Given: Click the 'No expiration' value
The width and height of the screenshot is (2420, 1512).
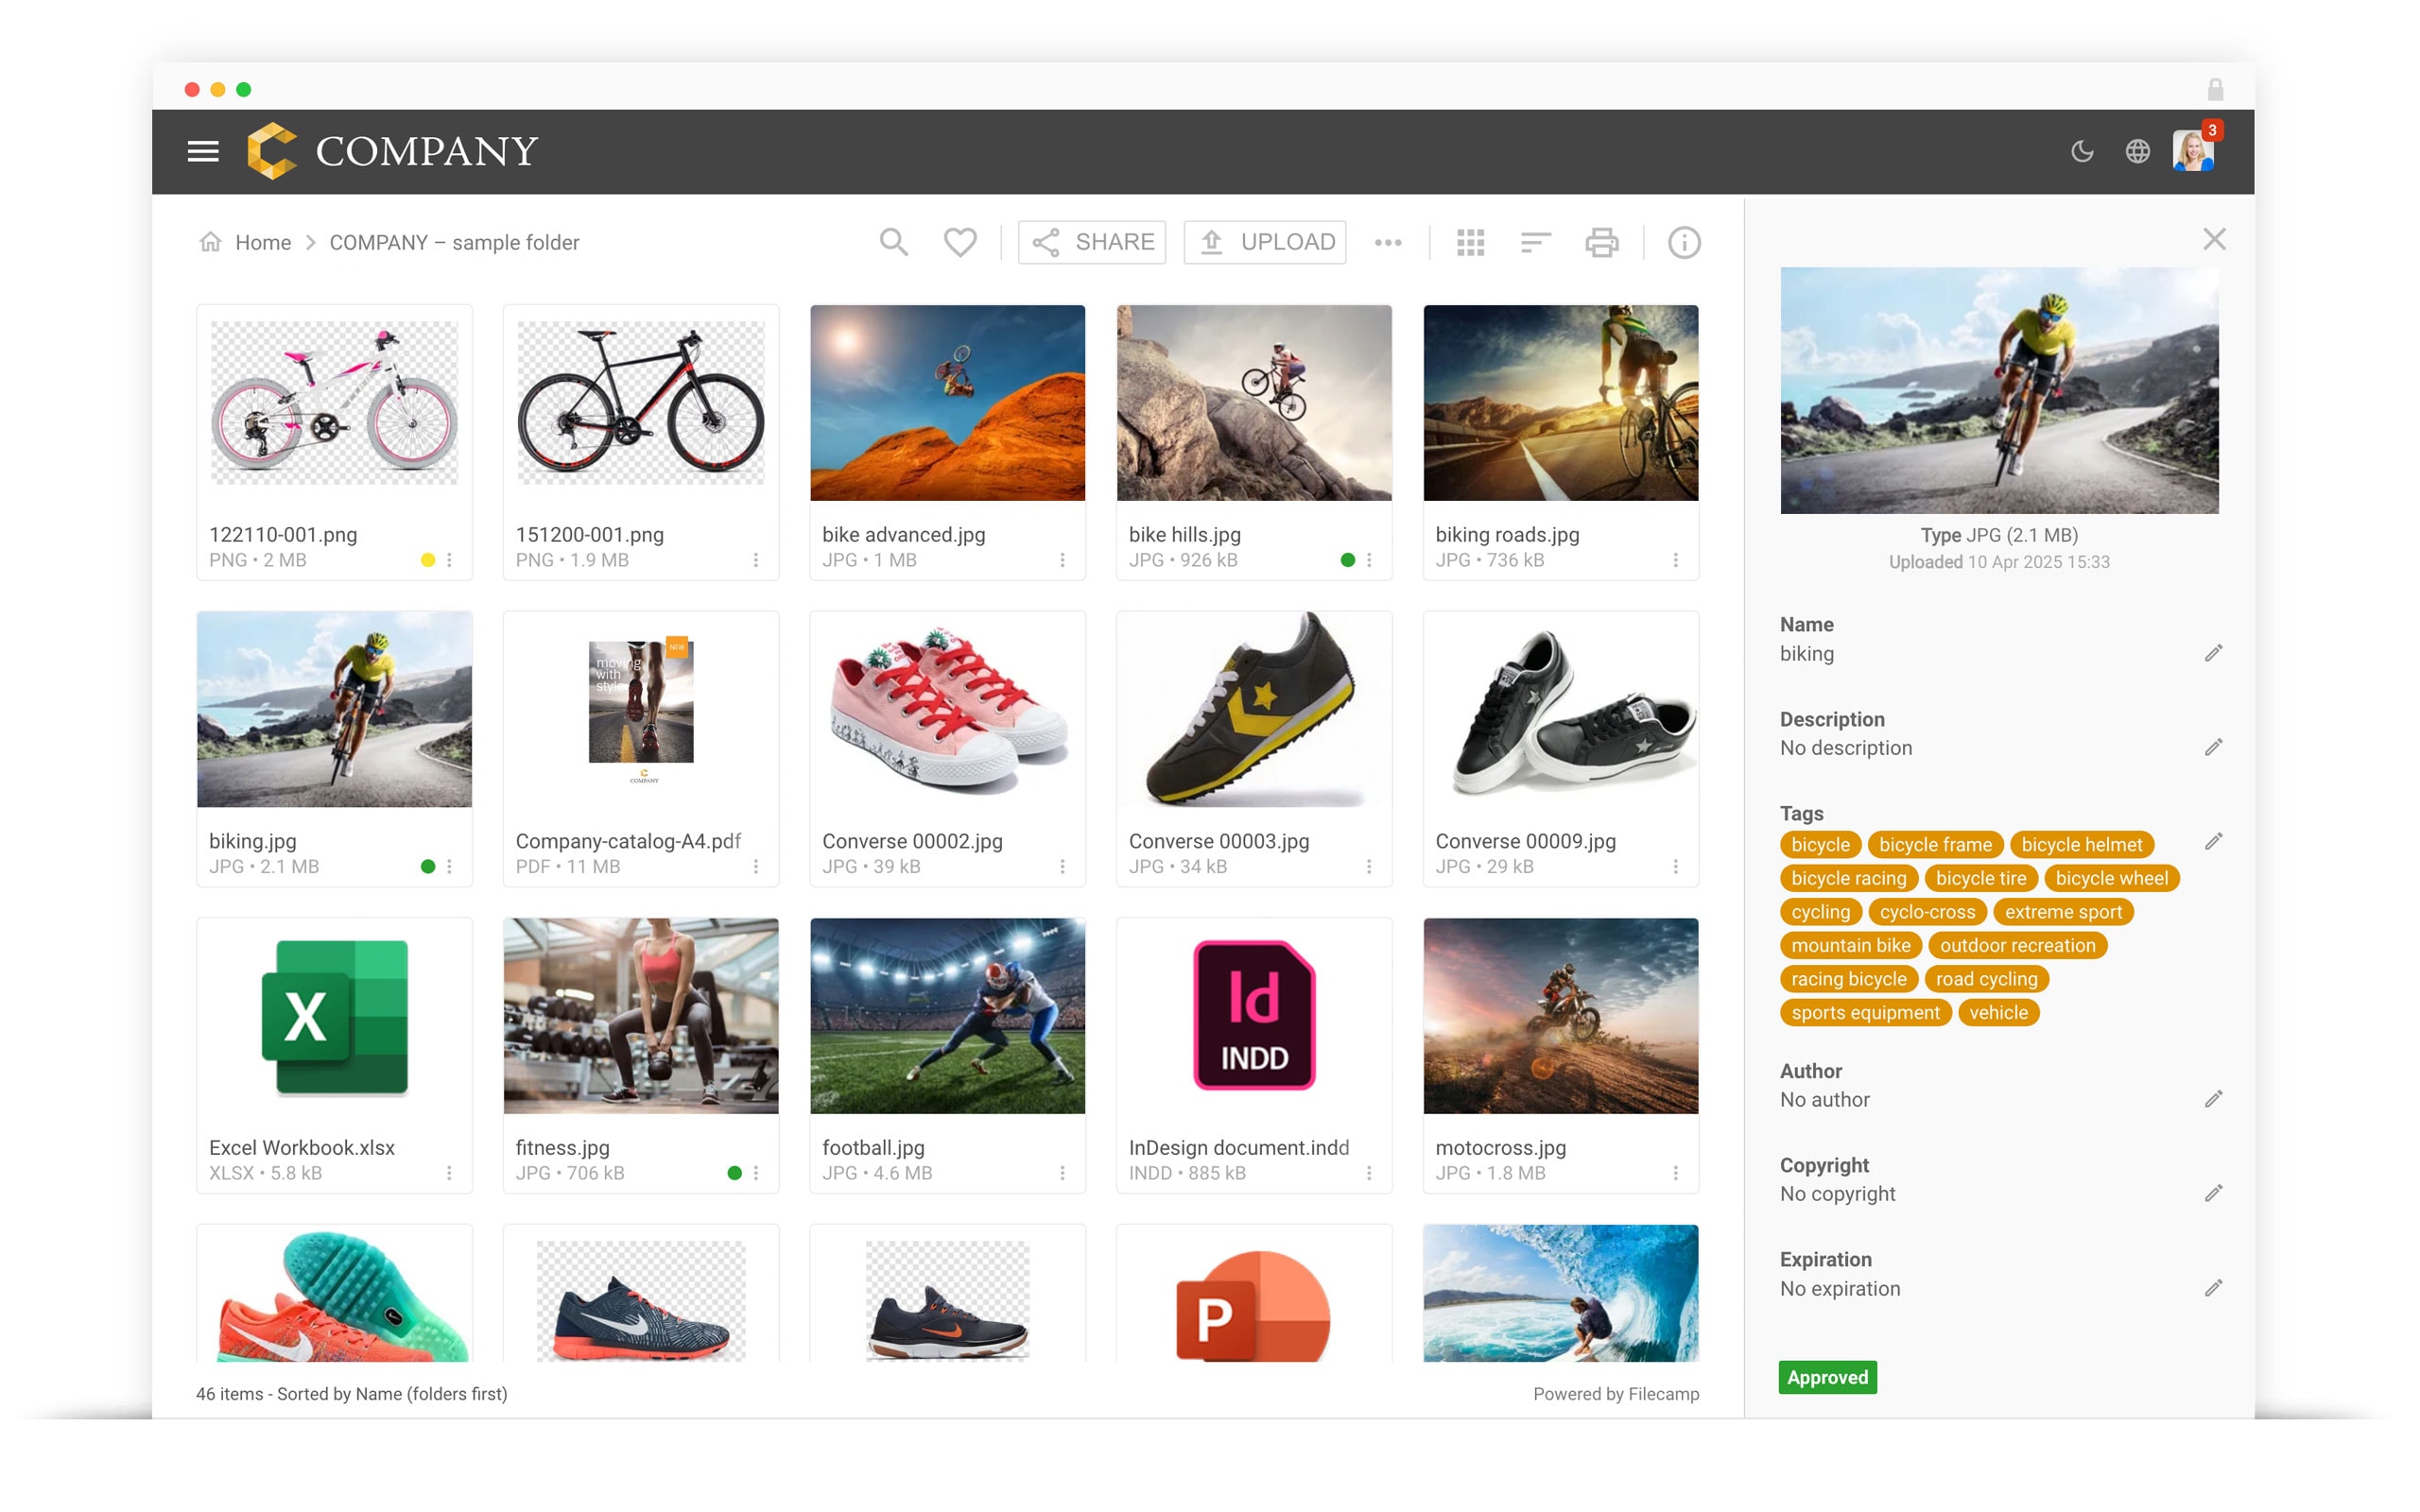Looking at the screenshot, I should [1840, 1288].
